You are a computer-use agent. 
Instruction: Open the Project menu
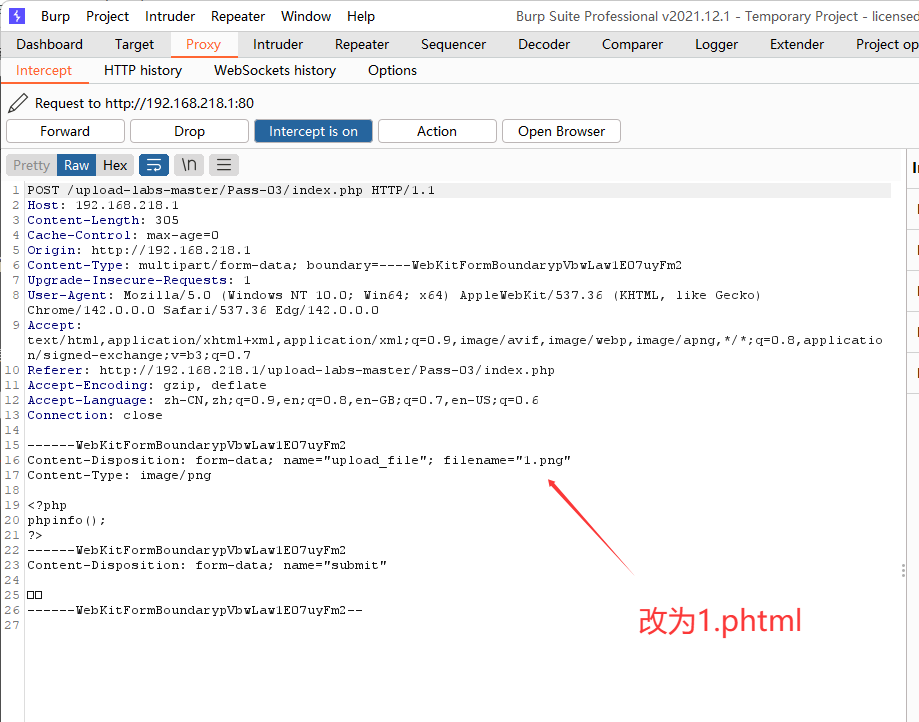(107, 16)
